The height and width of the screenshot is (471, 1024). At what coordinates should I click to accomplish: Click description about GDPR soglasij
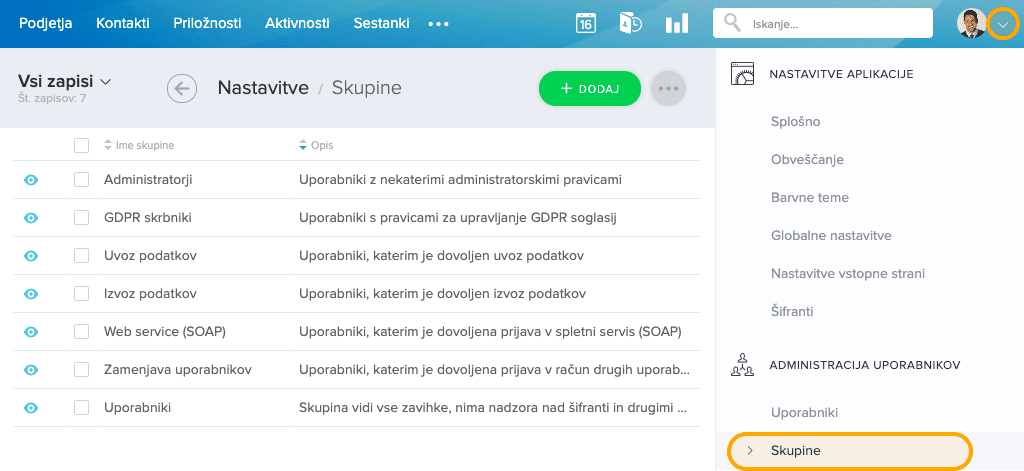458,218
